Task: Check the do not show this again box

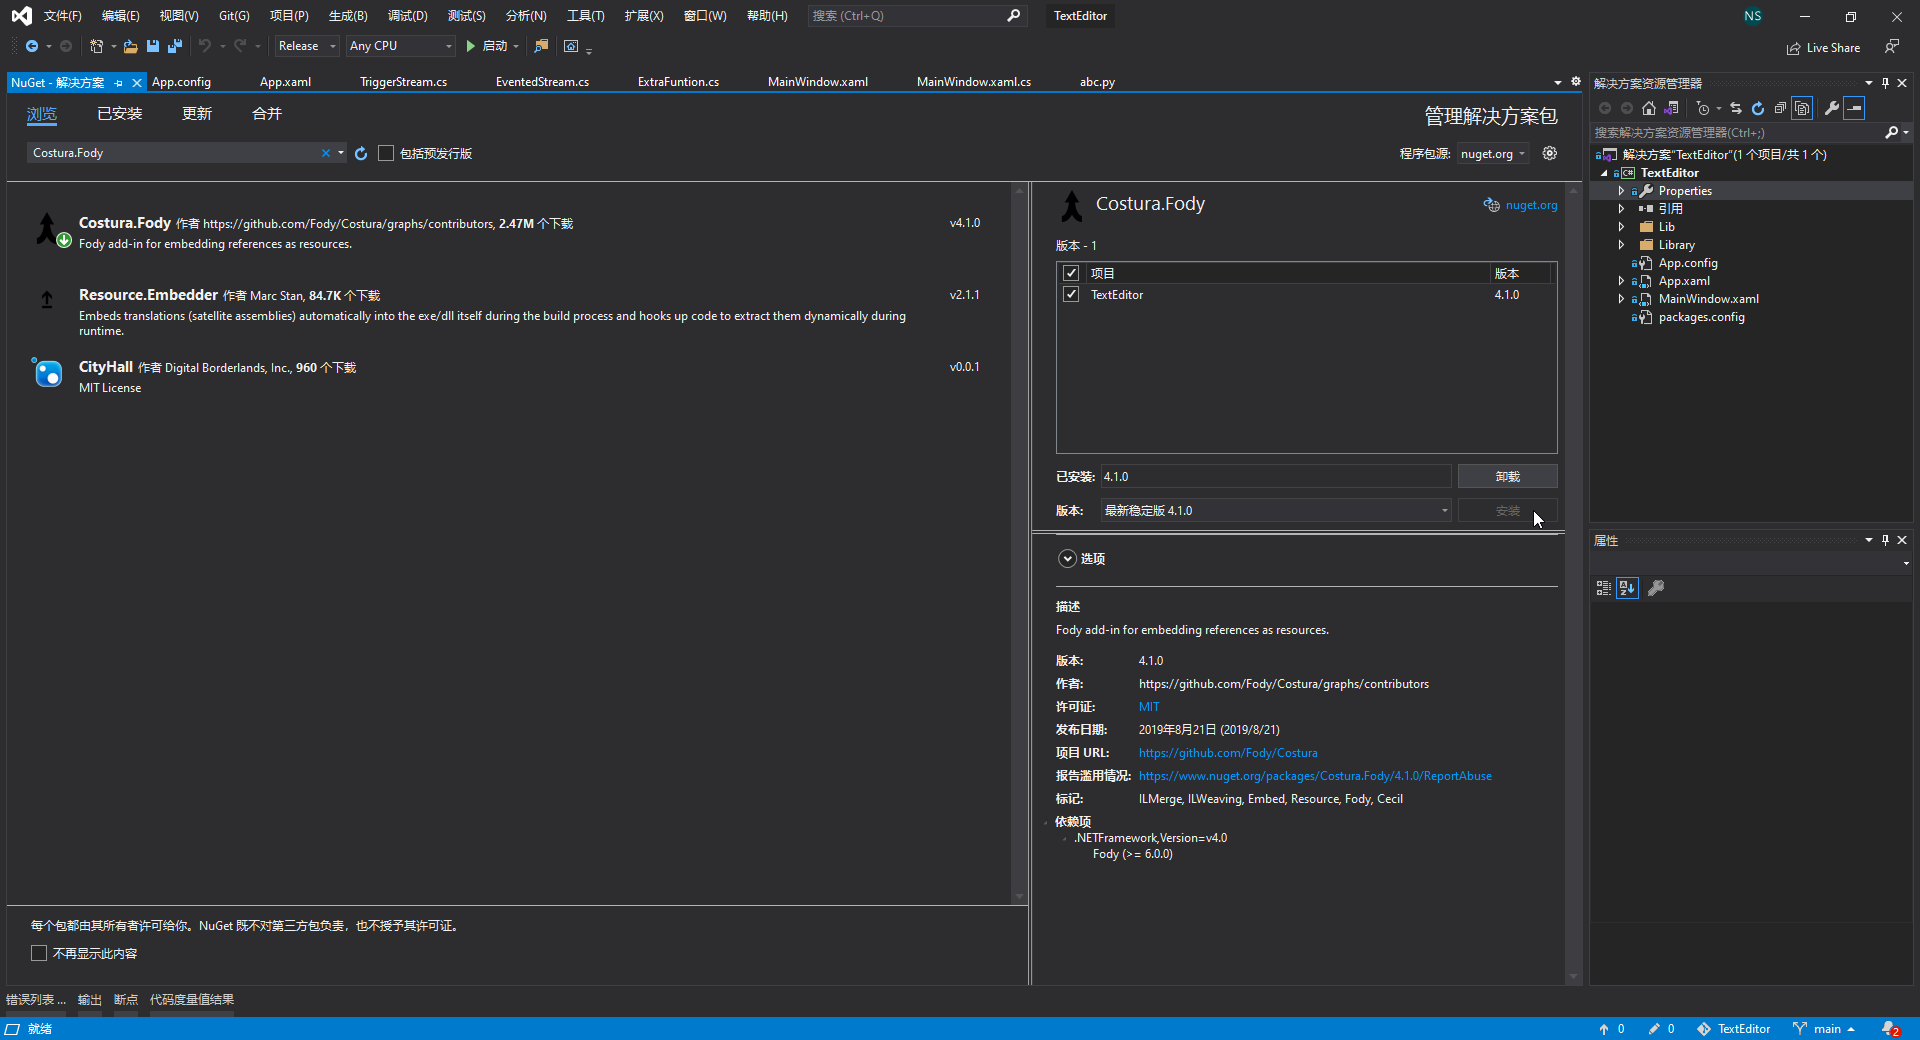Action: tap(39, 953)
